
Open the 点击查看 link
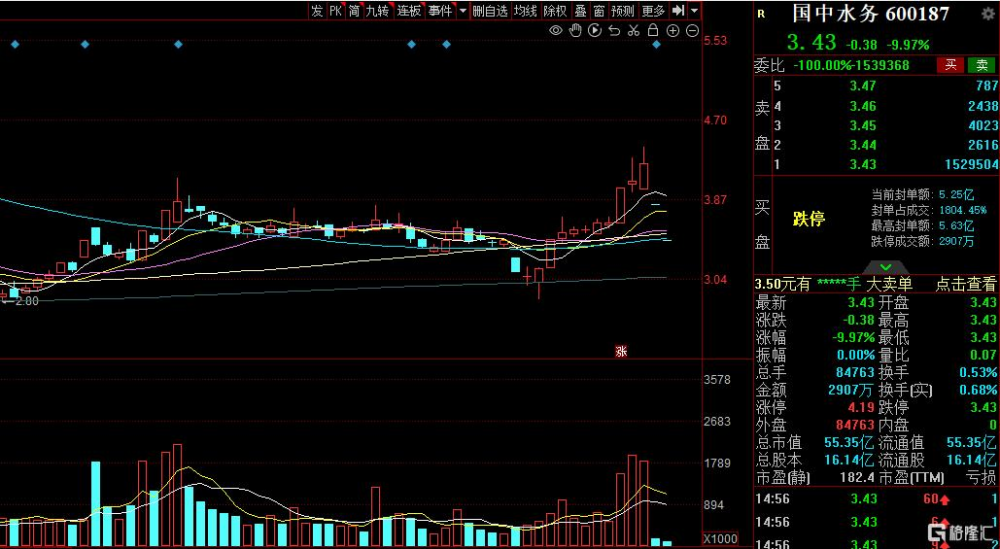click(x=966, y=284)
